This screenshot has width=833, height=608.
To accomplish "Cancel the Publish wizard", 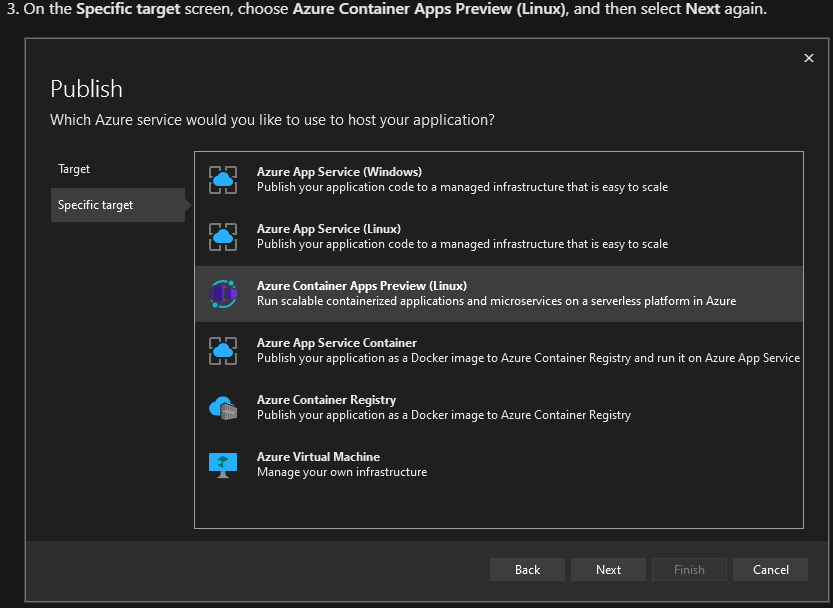I will [770, 569].
